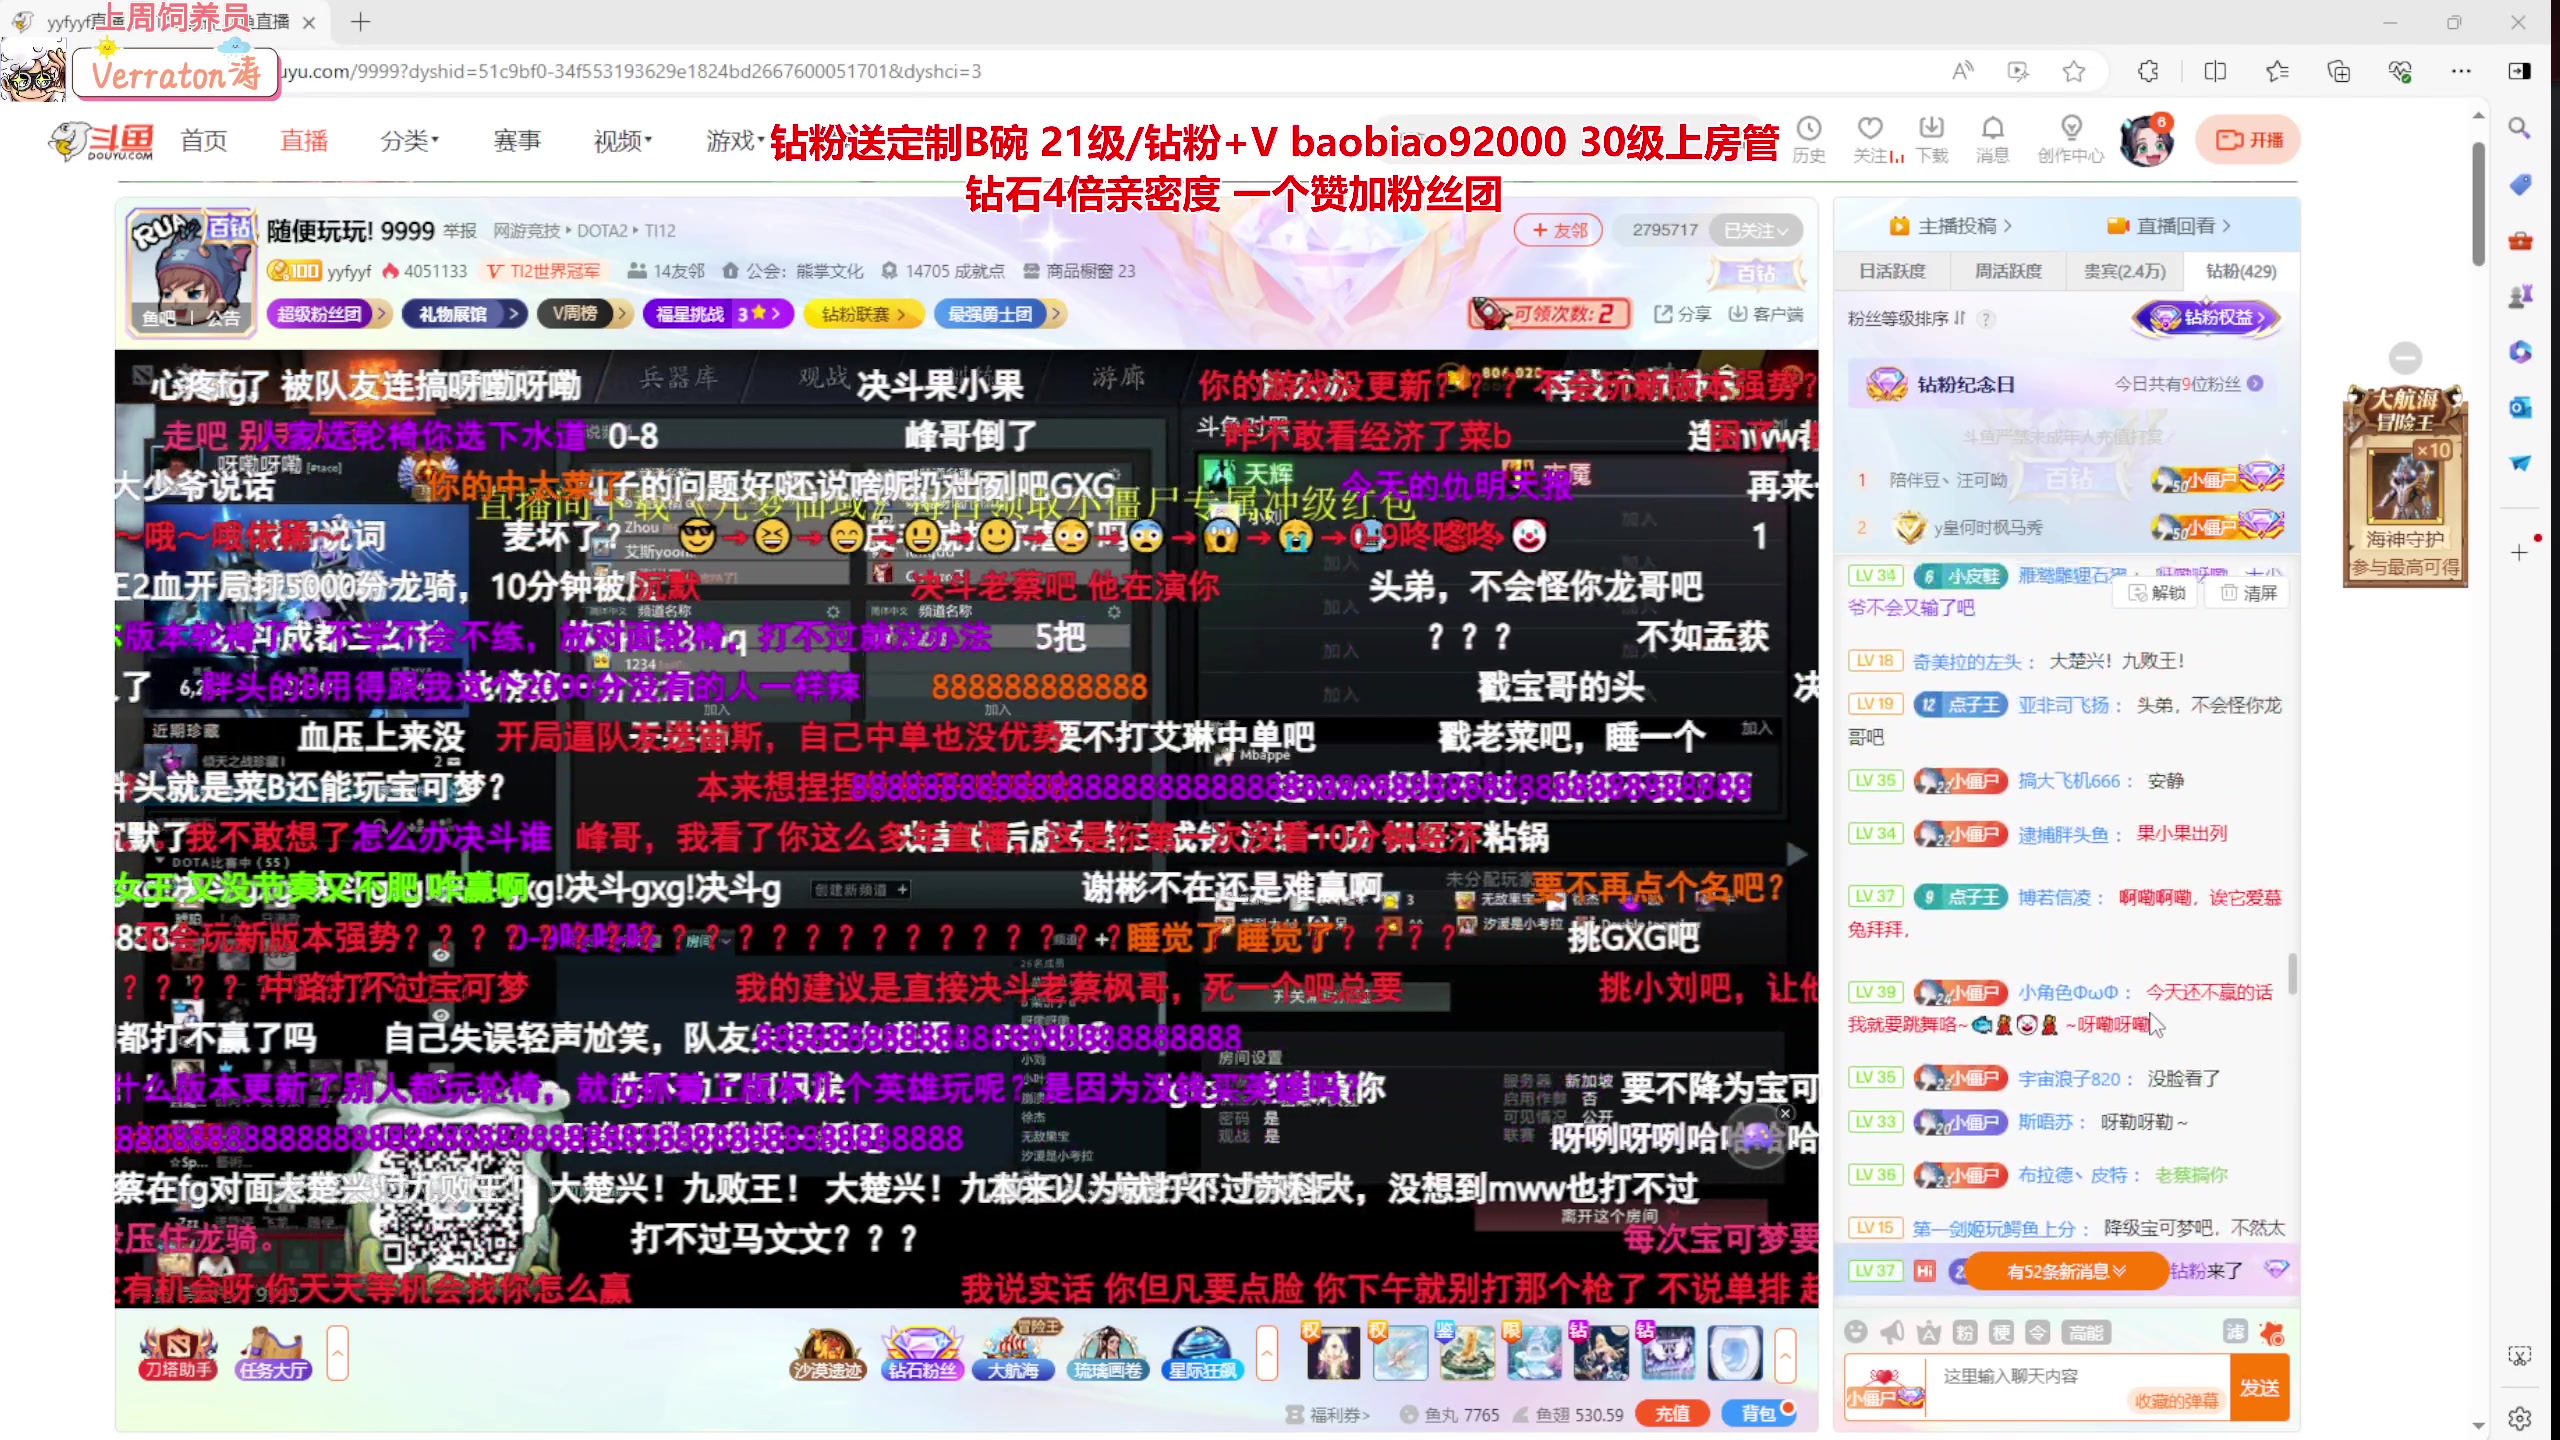Open 赛事 esports in top navigation

[517, 141]
